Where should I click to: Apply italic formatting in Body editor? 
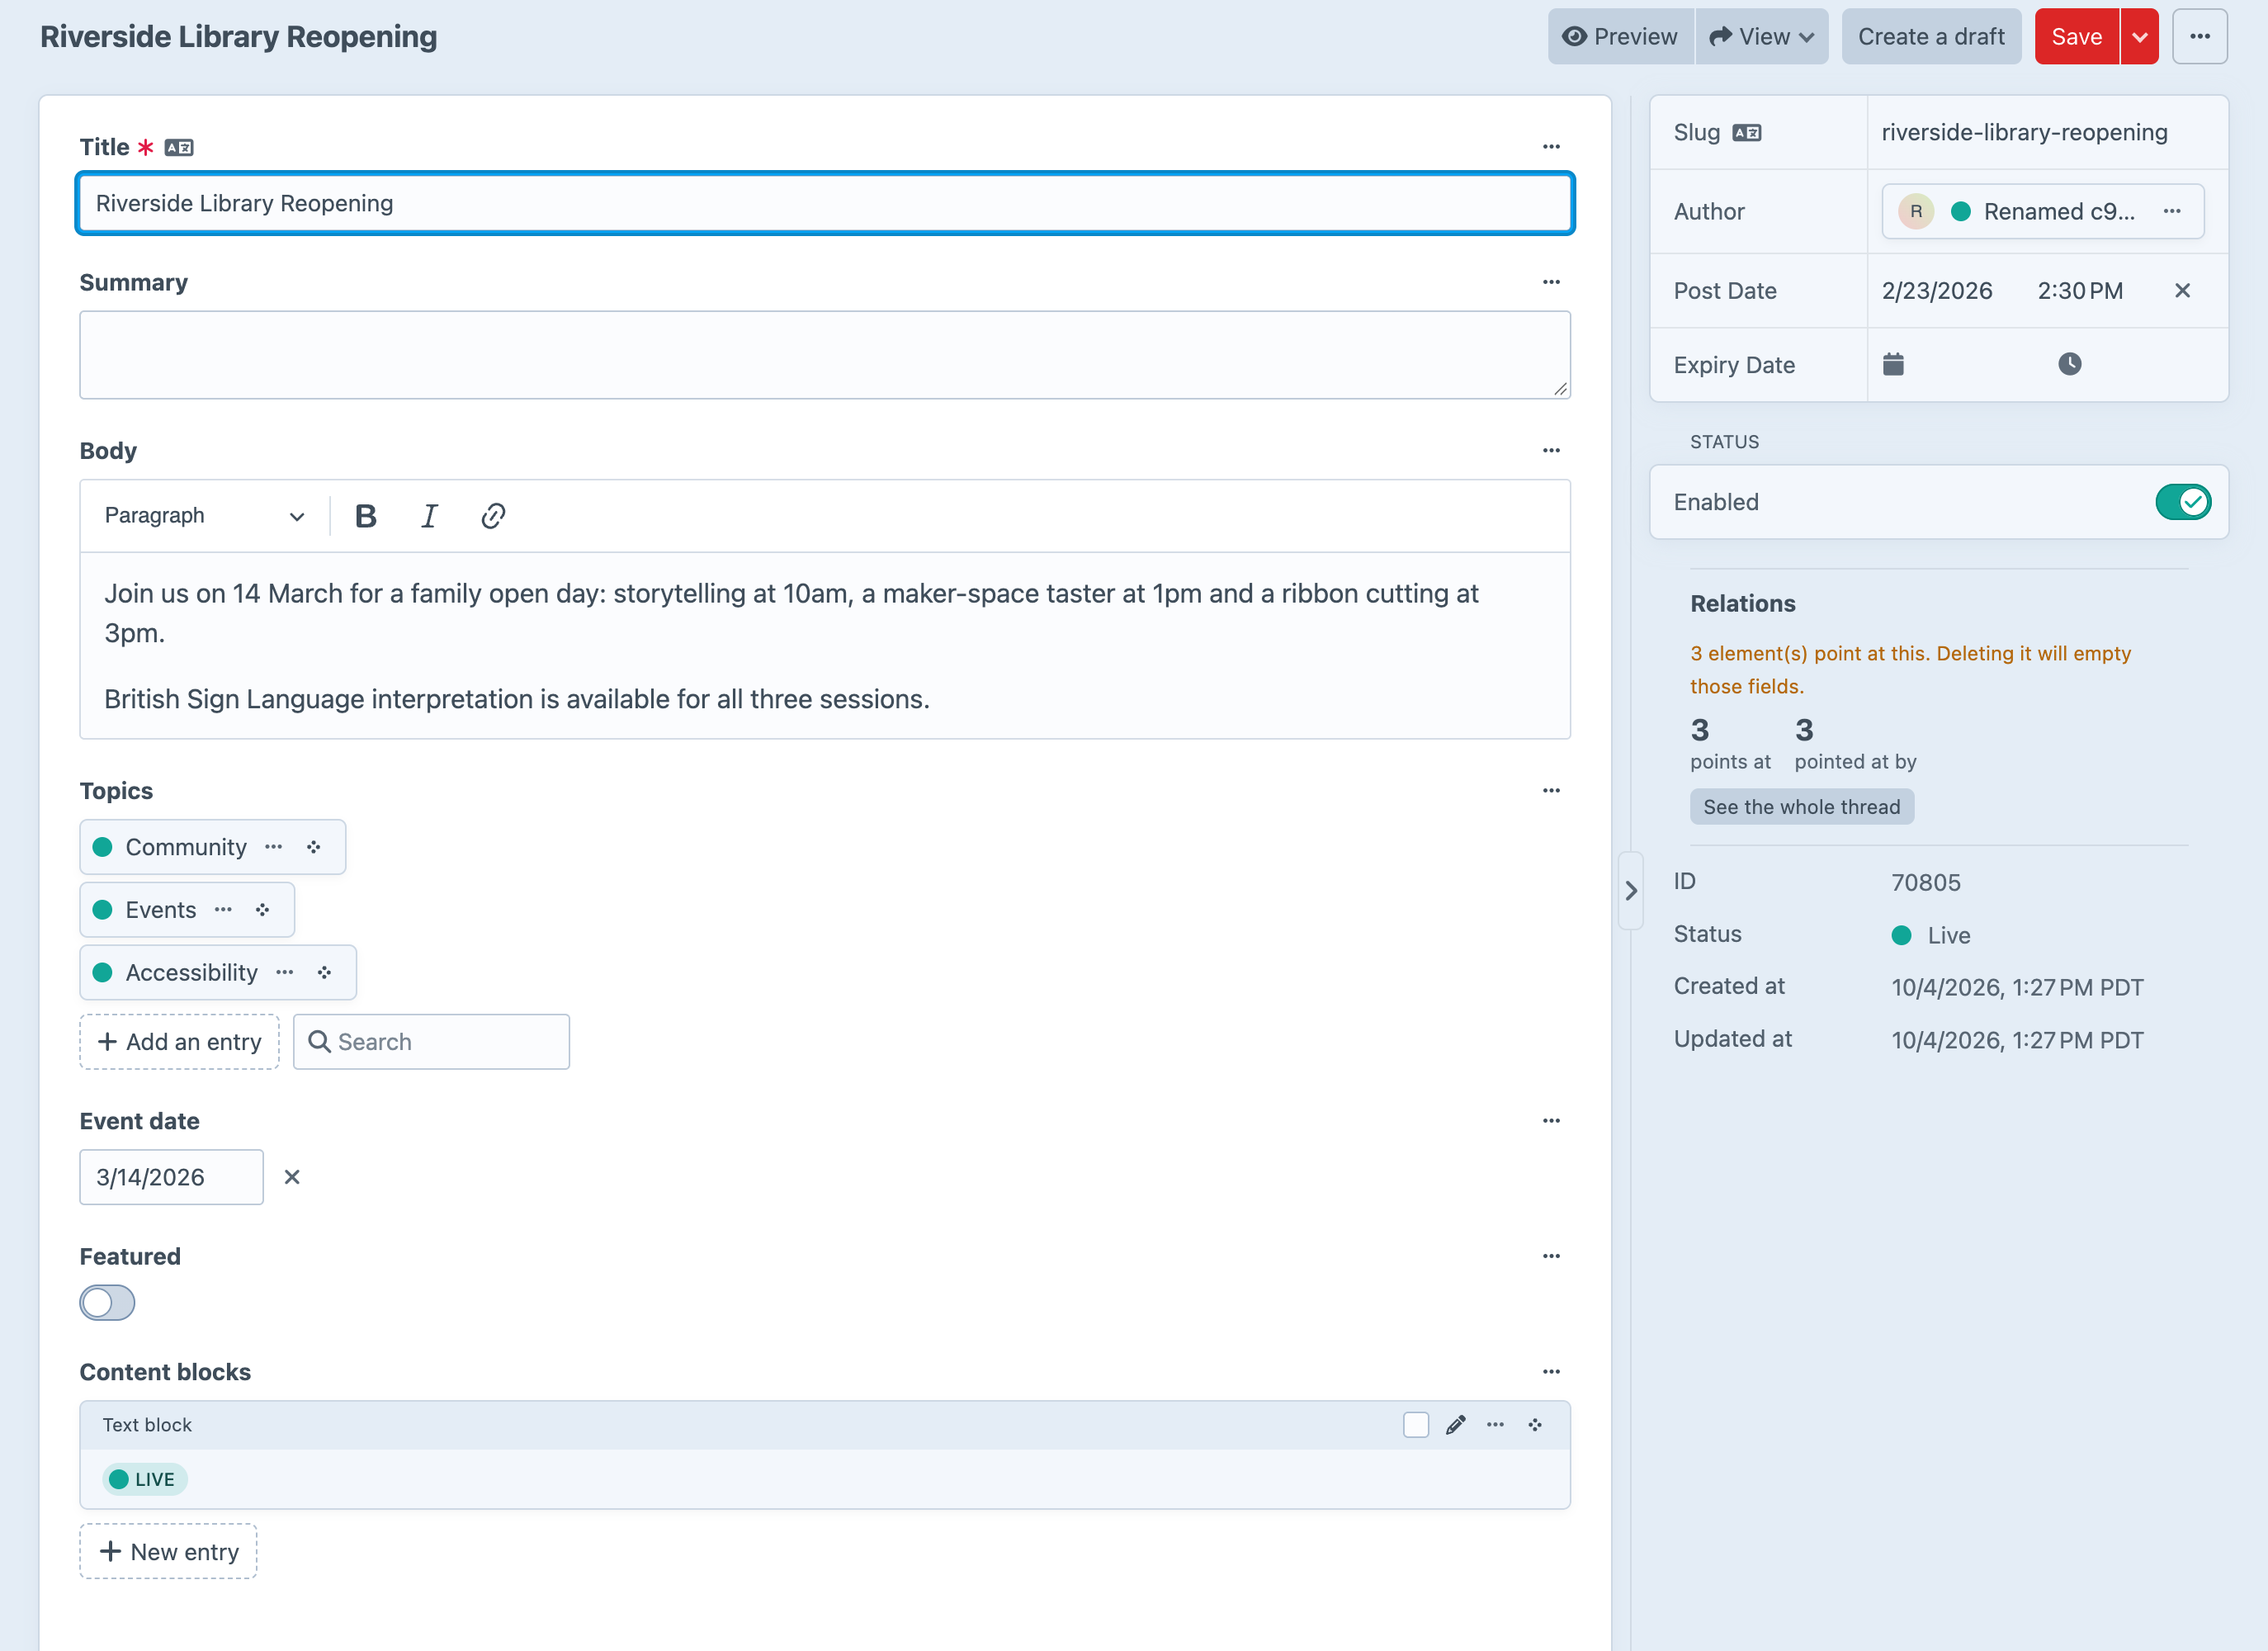pyautogui.click(x=429, y=516)
